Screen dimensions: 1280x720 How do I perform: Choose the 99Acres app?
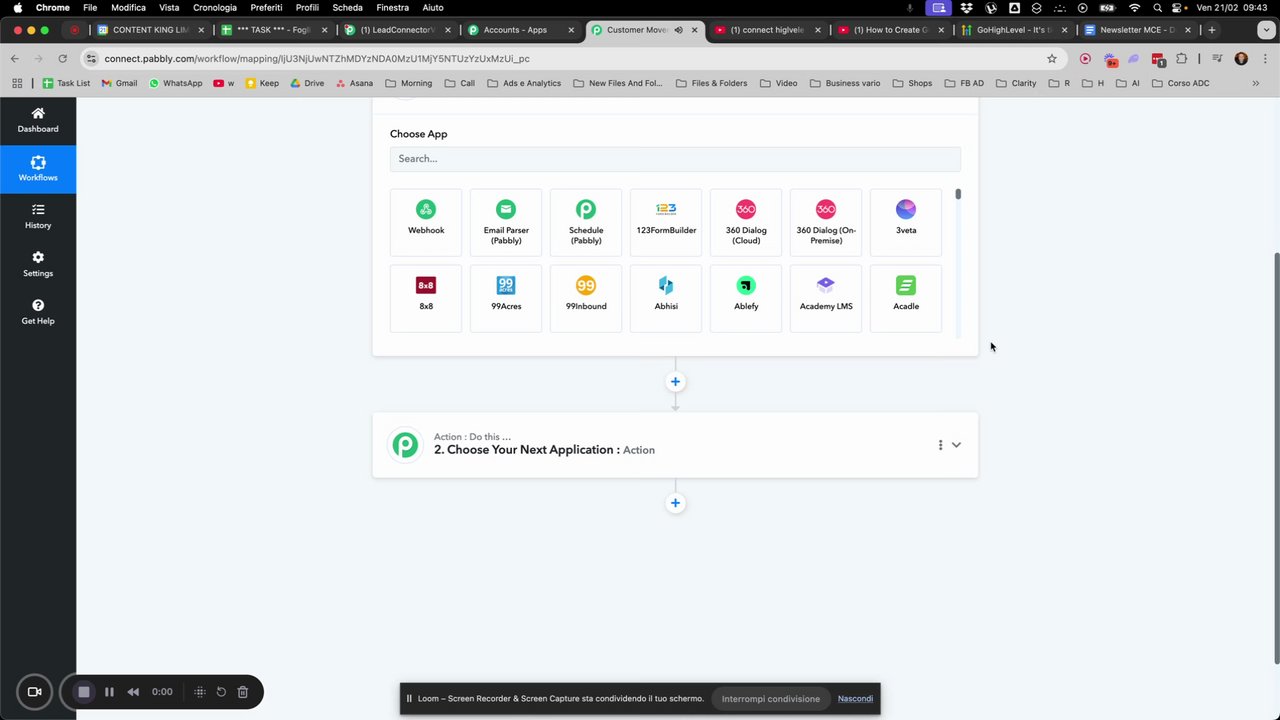(x=506, y=298)
